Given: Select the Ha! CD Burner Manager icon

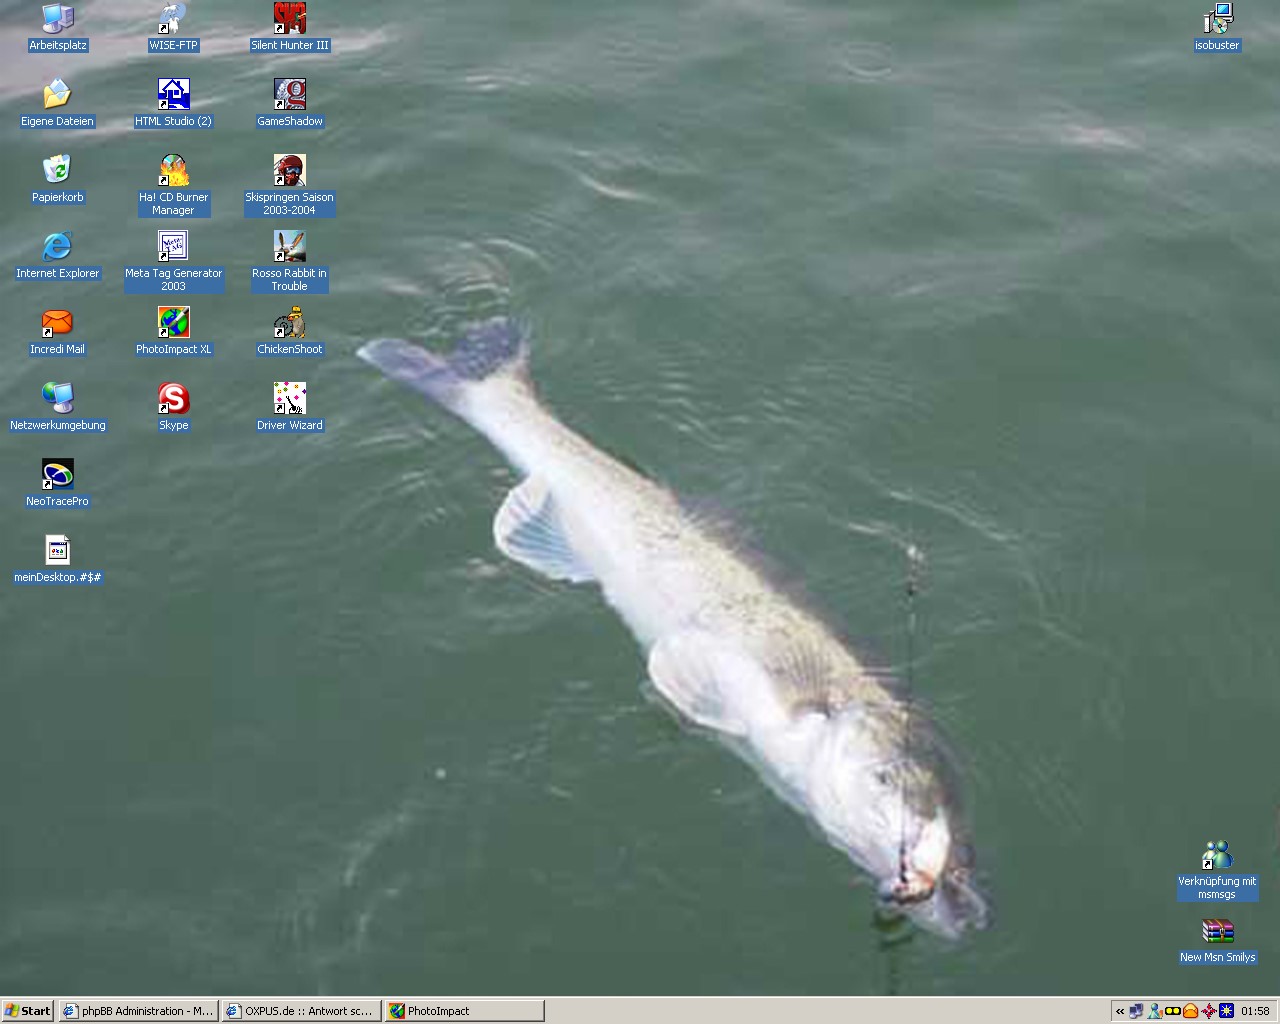Looking at the screenshot, I should coord(174,171).
